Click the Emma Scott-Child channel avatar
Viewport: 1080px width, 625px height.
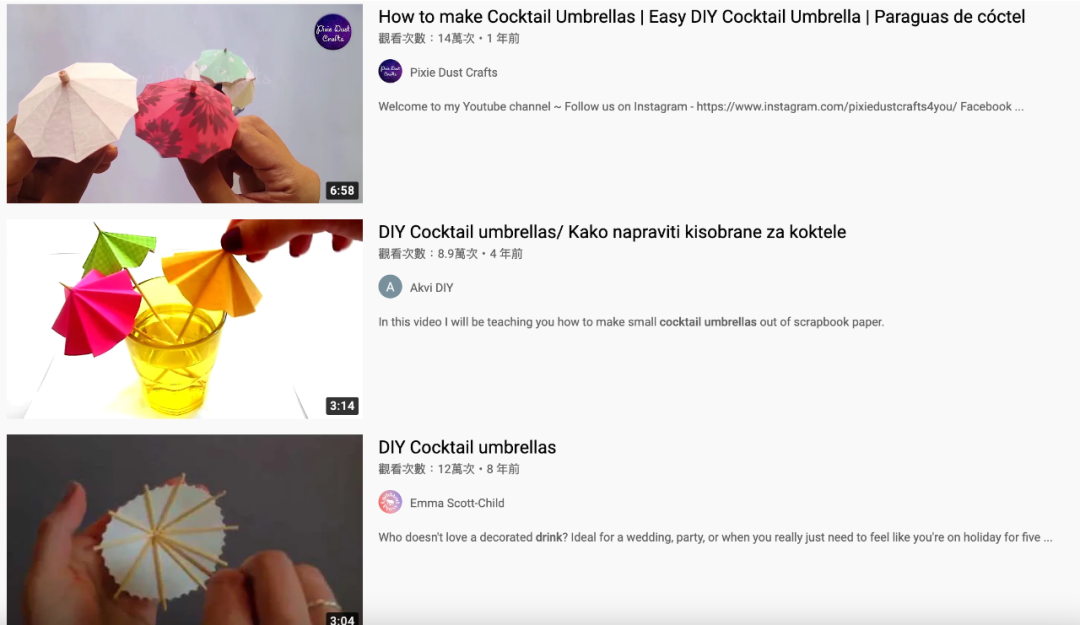390,502
